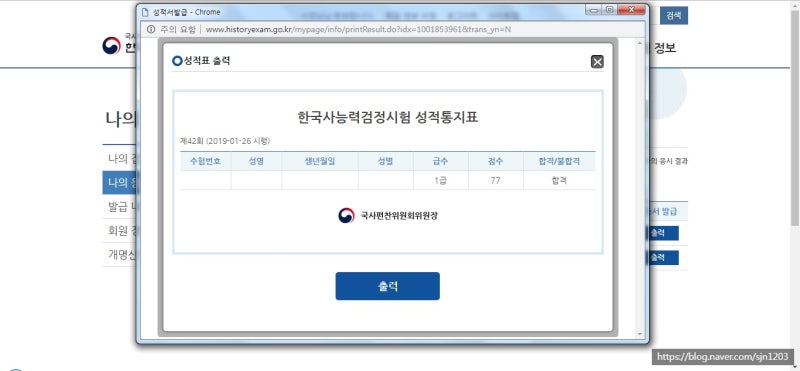Click the 급수 column header
Image resolution: width=800 pixels, height=371 pixels.
(x=441, y=161)
